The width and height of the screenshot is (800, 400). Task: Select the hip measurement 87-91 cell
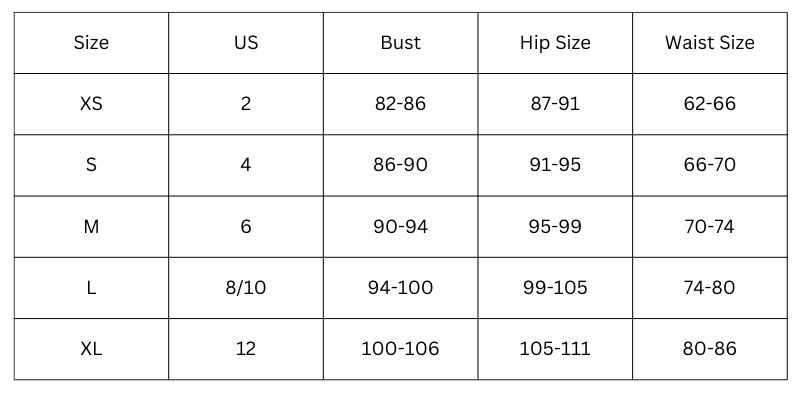point(555,104)
